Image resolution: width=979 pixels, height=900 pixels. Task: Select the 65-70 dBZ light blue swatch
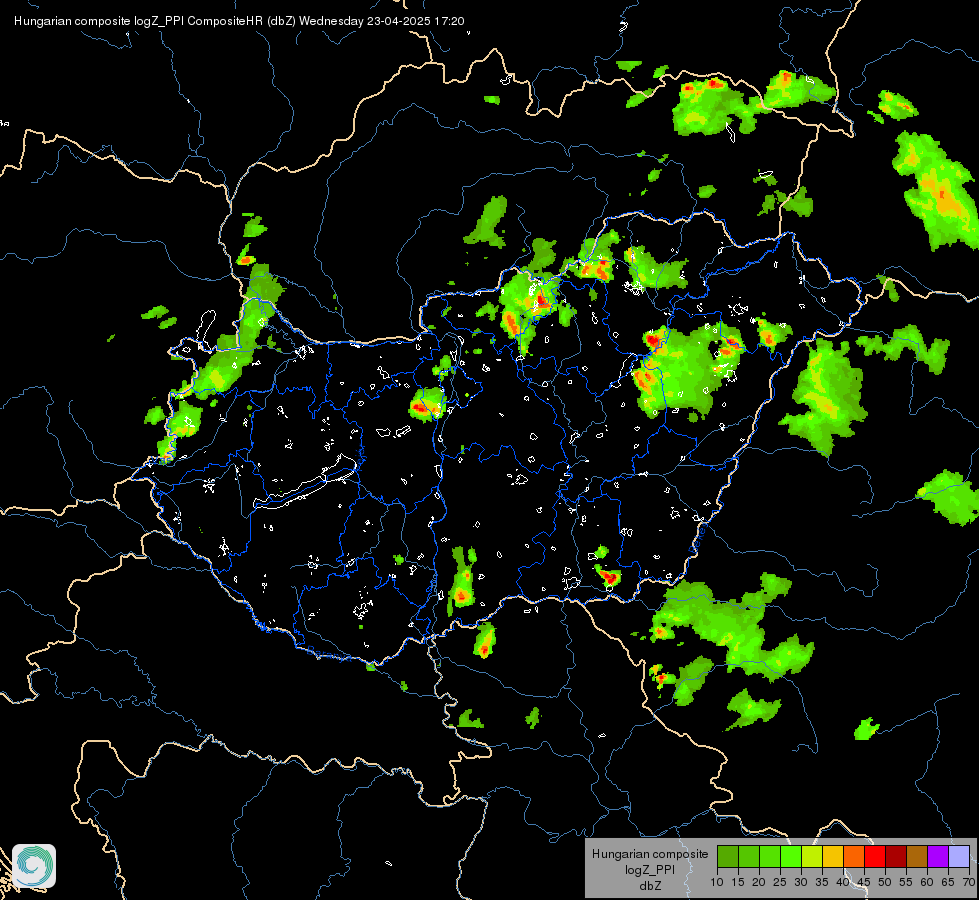pyautogui.click(x=959, y=856)
